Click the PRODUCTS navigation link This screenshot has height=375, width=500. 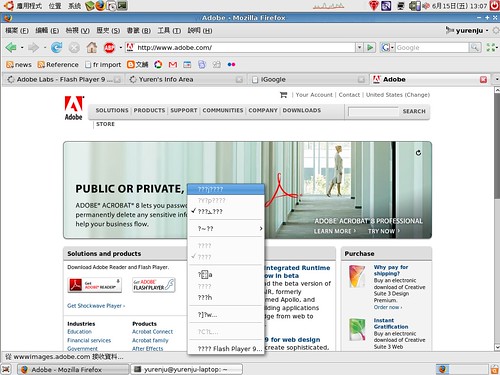click(x=149, y=110)
